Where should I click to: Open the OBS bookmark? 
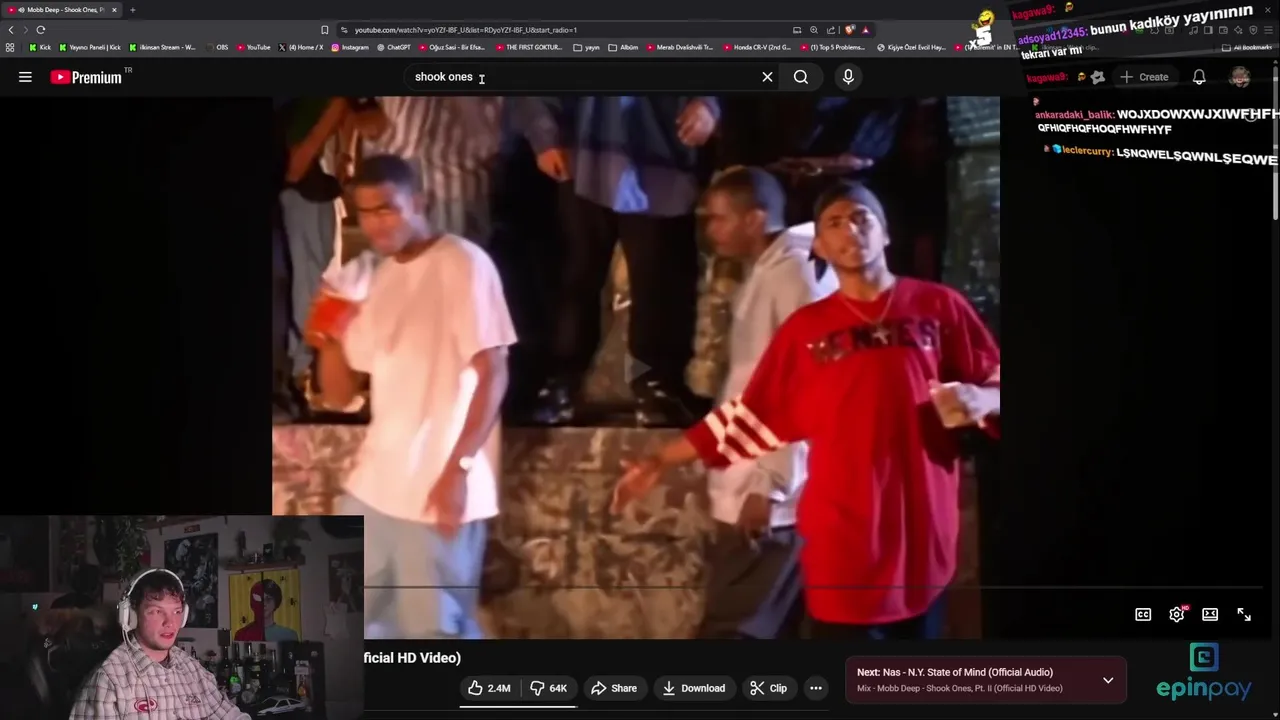pyautogui.click(x=216, y=47)
